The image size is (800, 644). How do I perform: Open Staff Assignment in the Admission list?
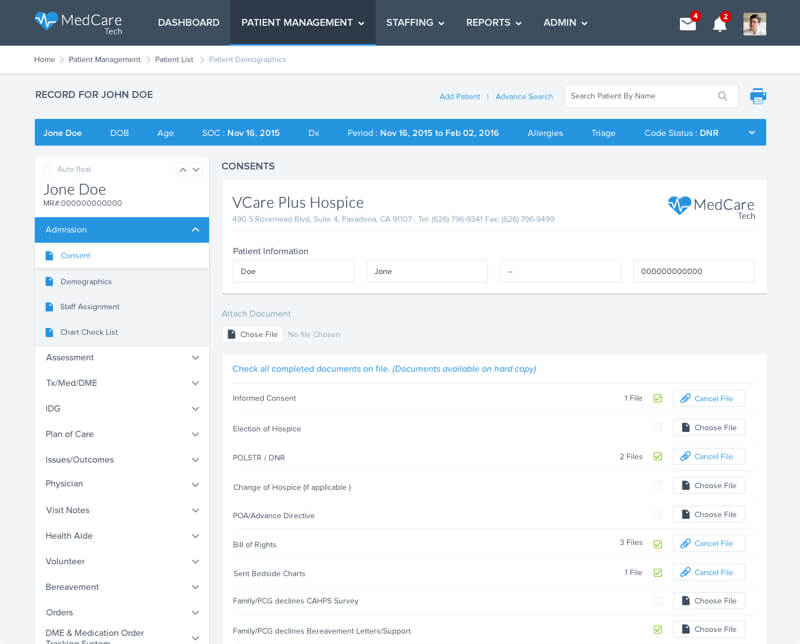coord(122,307)
